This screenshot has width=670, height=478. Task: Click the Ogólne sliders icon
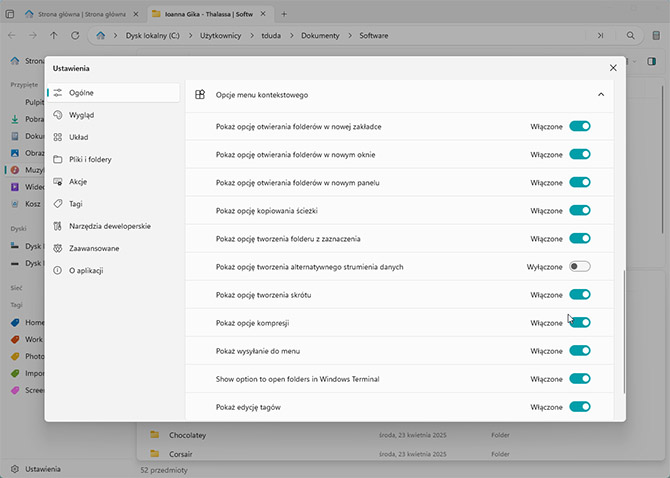[x=58, y=93]
